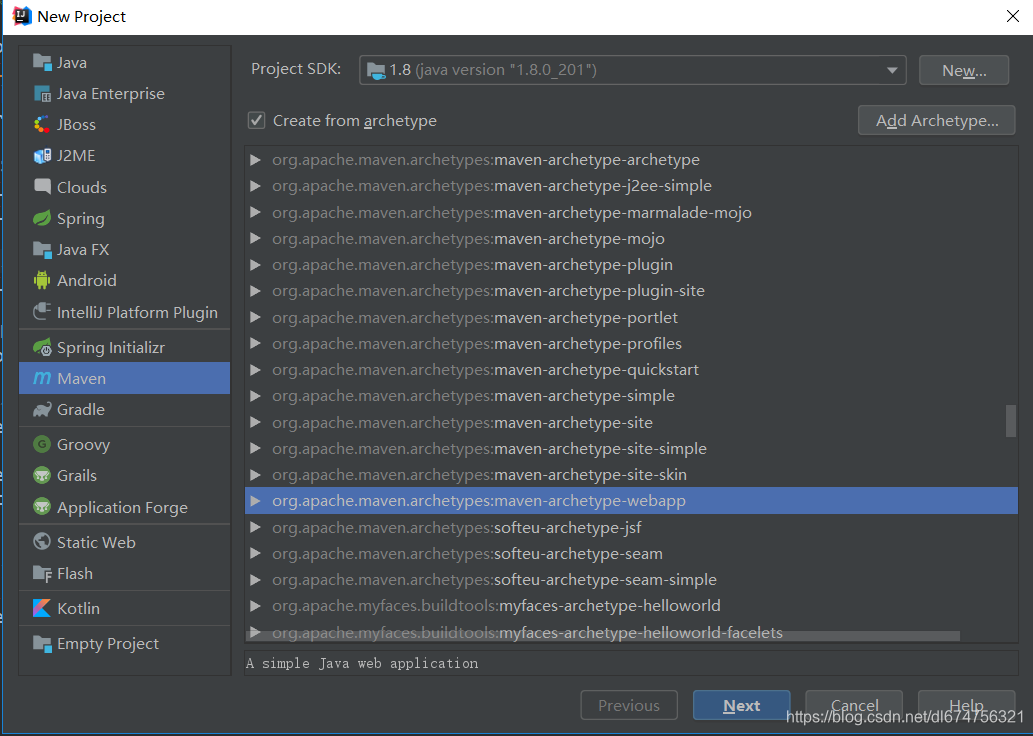1033x736 pixels.
Task: Choose the Empty Project icon
Action: [42, 643]
